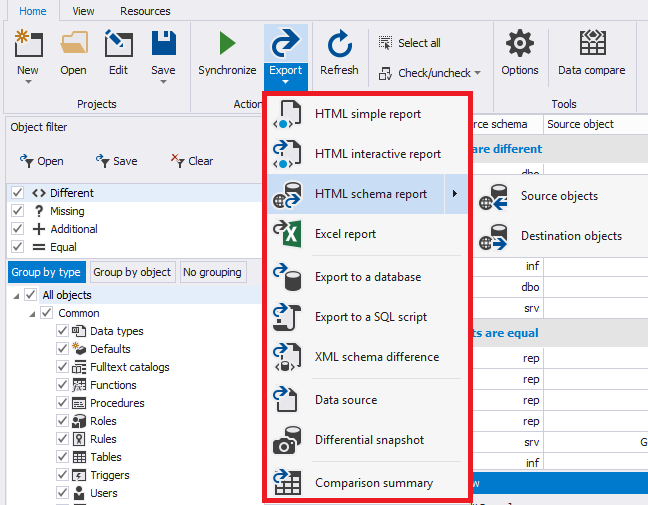Open a project with the Open folder icon

click(74, 43)
